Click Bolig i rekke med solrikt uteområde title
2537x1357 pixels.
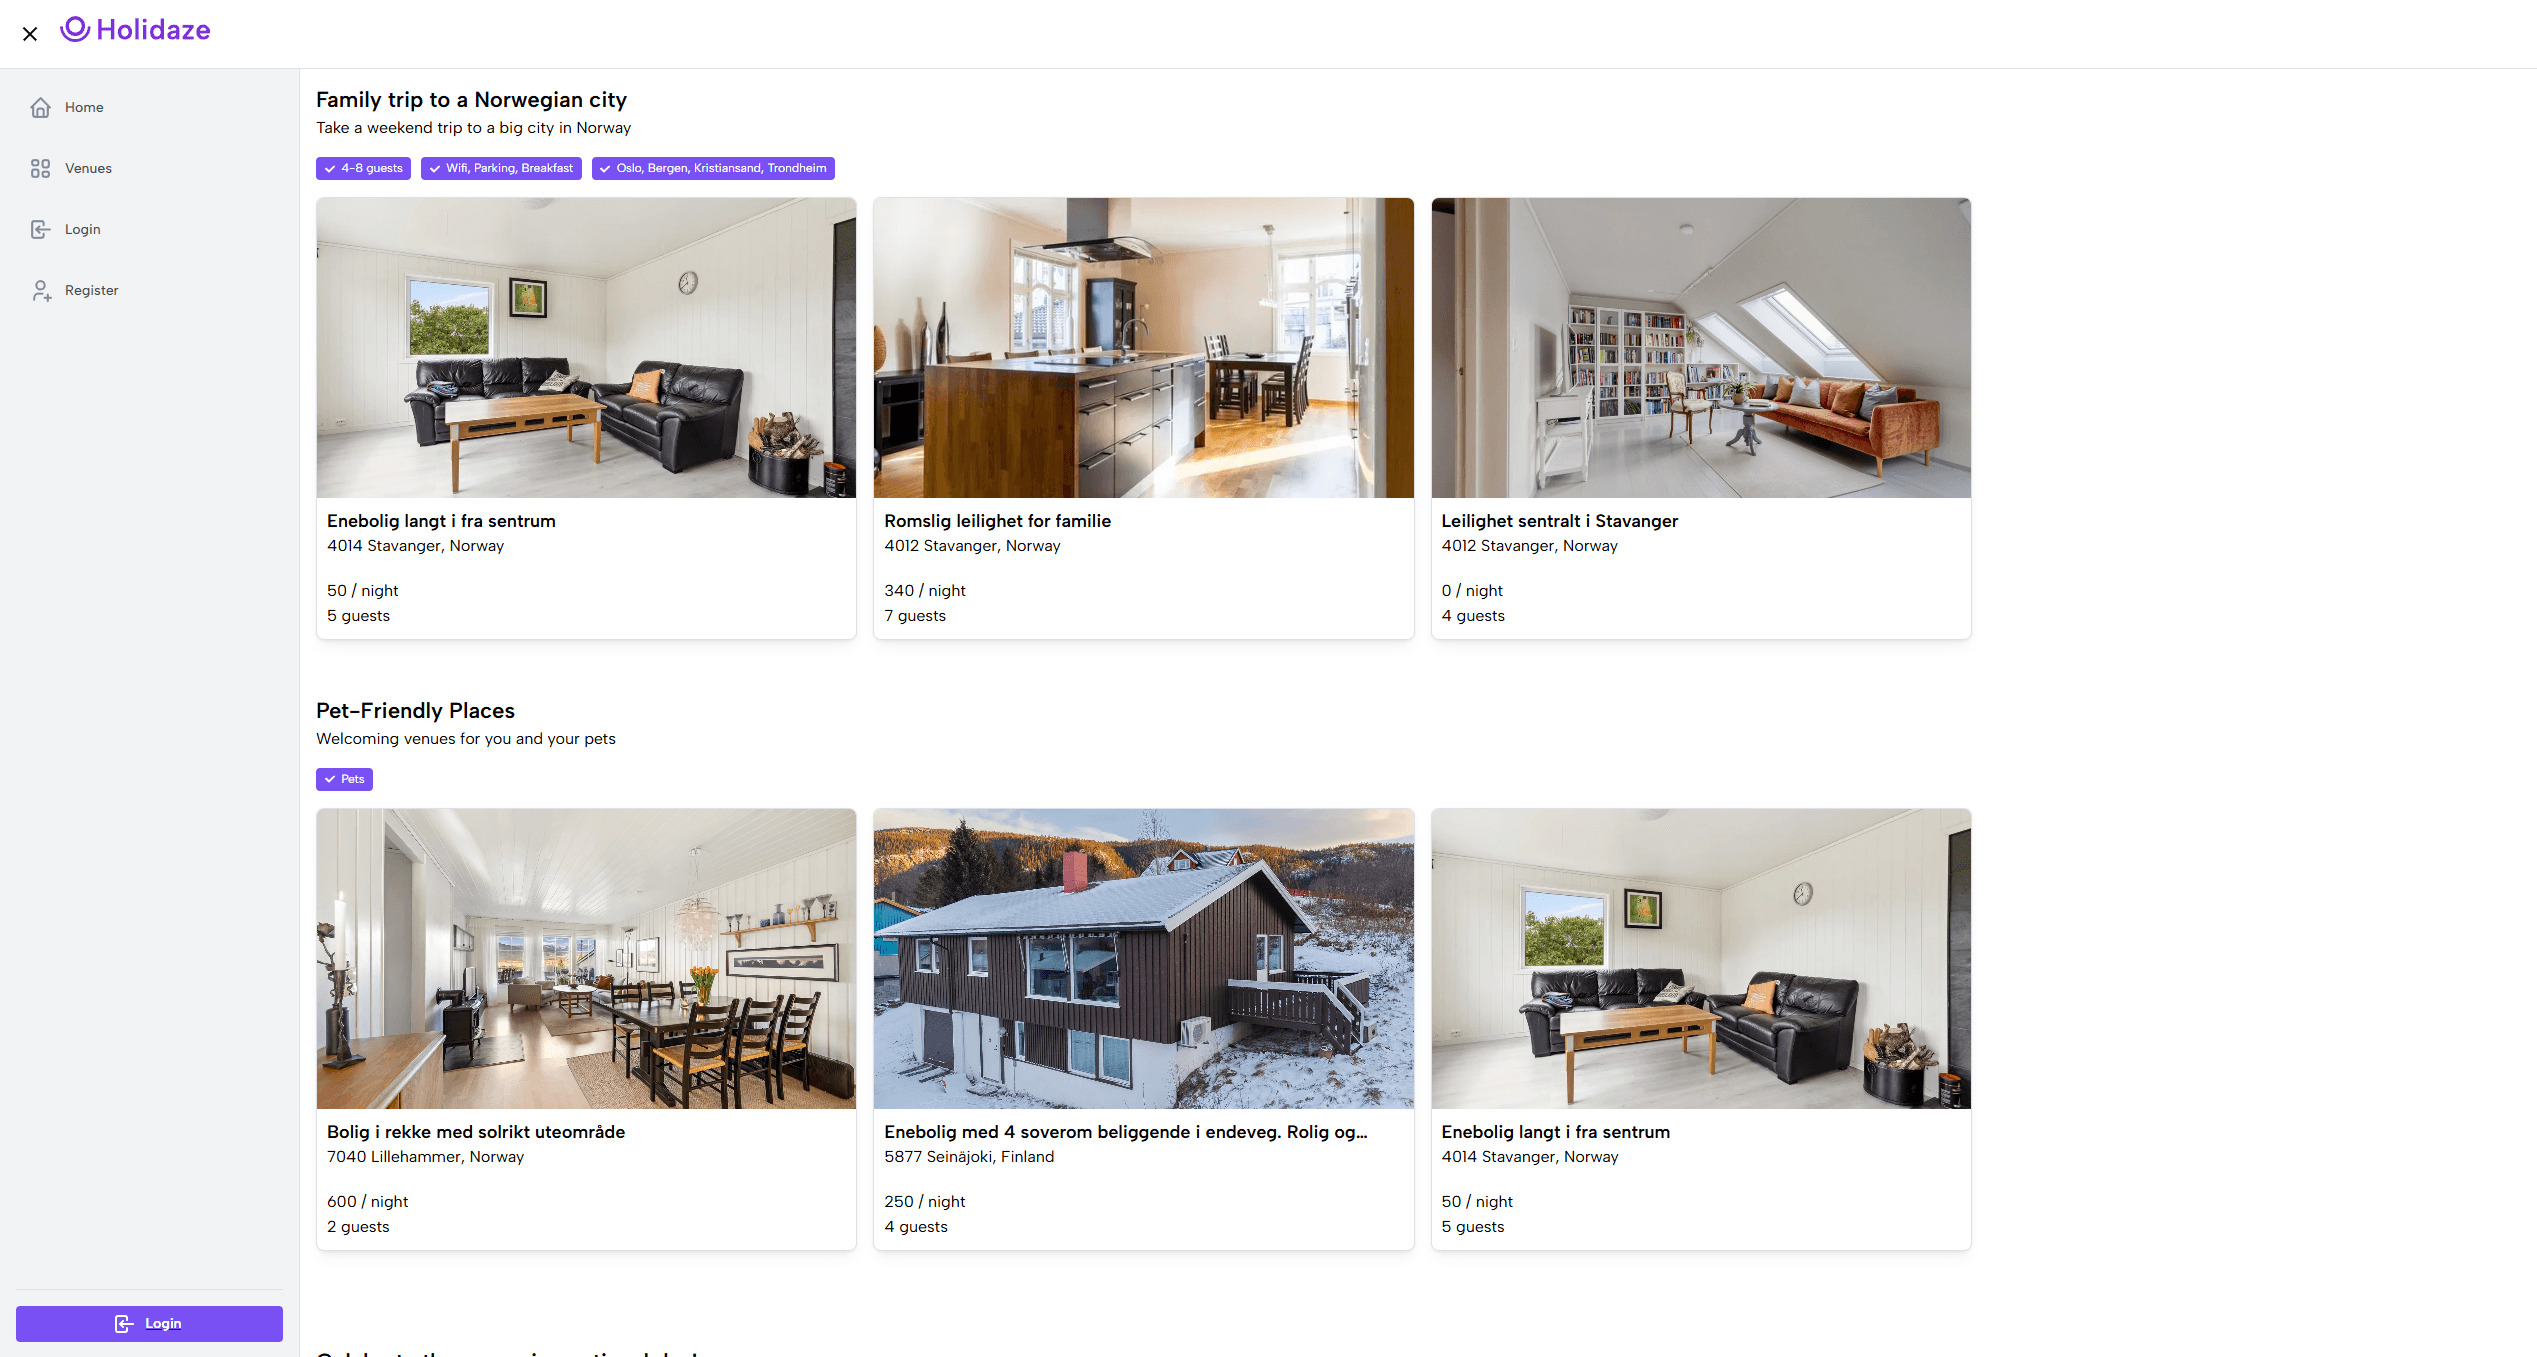(x=476, y=1132)
